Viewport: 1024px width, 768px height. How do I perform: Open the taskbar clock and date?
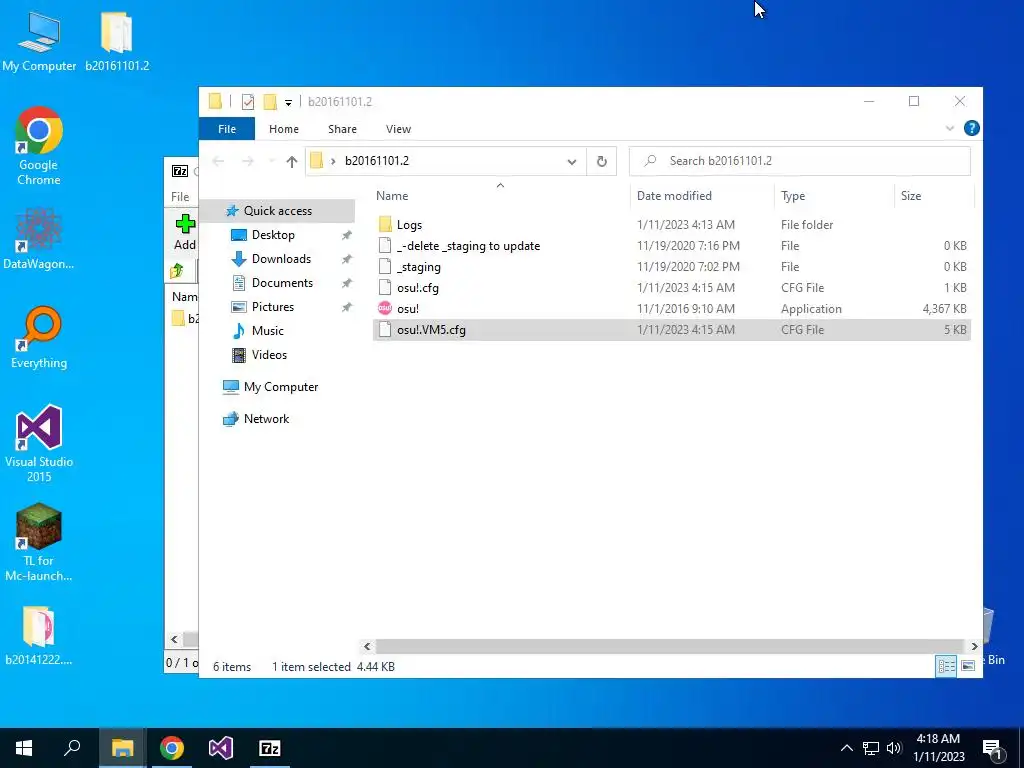938,748
